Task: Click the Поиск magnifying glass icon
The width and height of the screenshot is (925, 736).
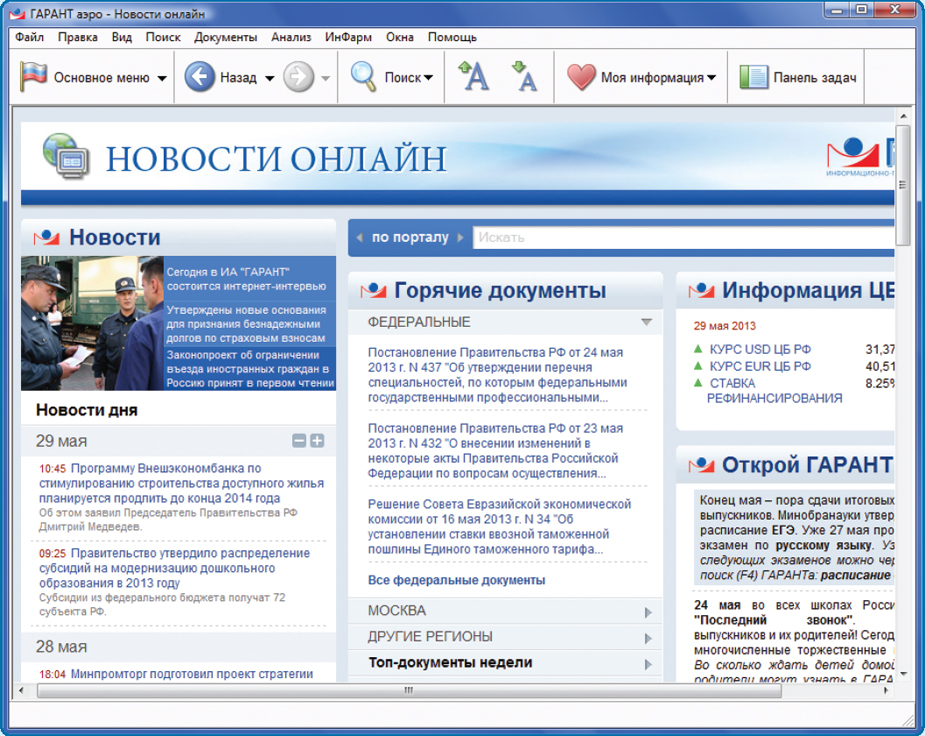Action: [x=362, y=77]
